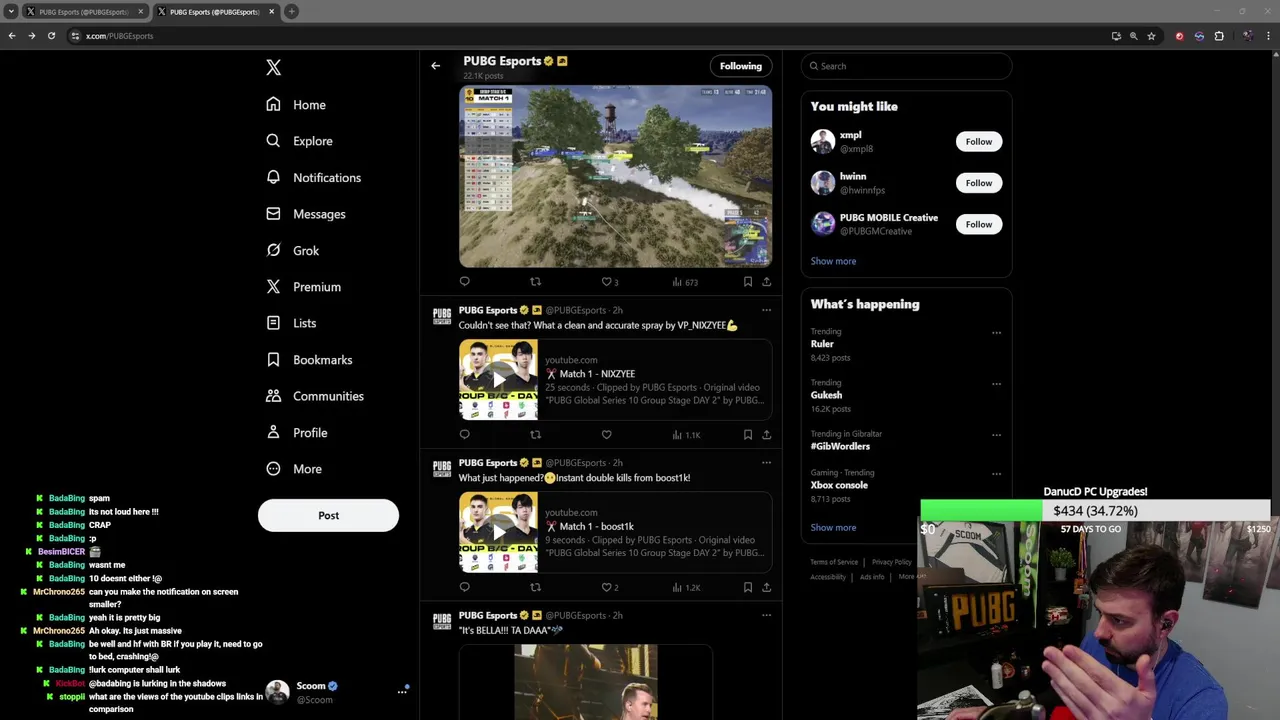This screenshot has width=1280, height=720.
Task: Share the boost1k double kills post
Action: (x=767, y=587)
